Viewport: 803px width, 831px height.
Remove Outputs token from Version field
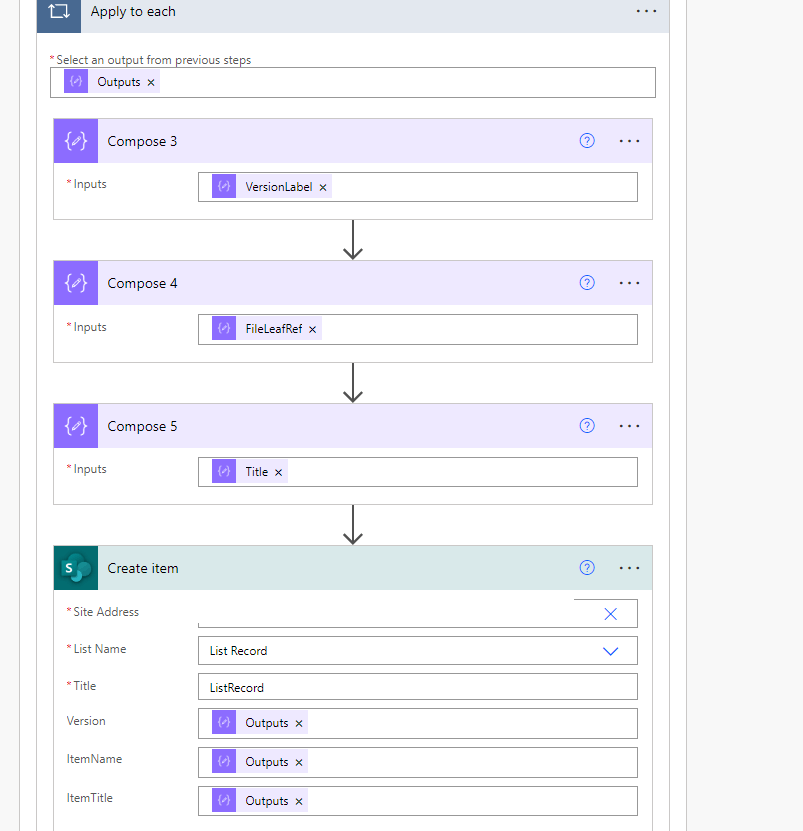click(299, 724)
